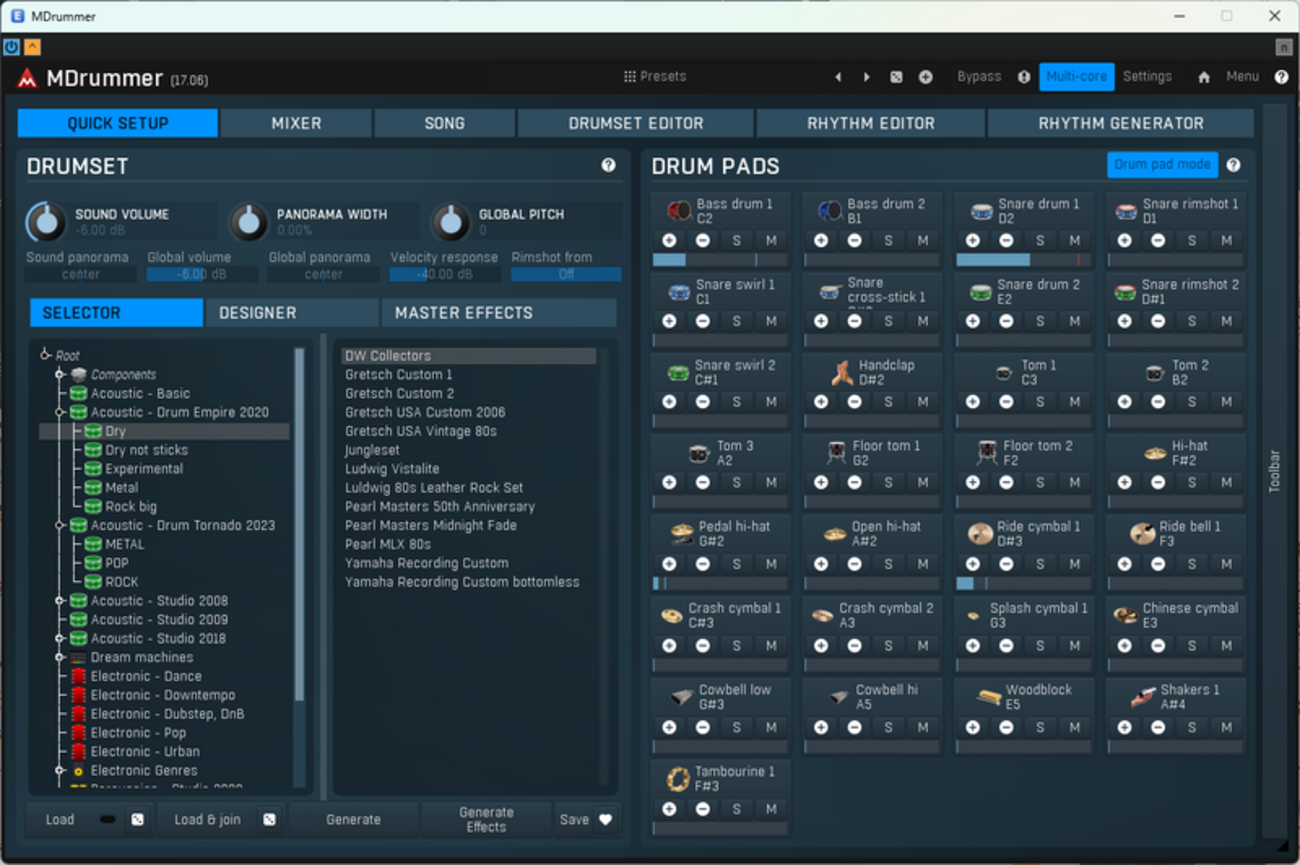
Task: Mute the Snare drum 1 pad
Action: (1074, 240)
